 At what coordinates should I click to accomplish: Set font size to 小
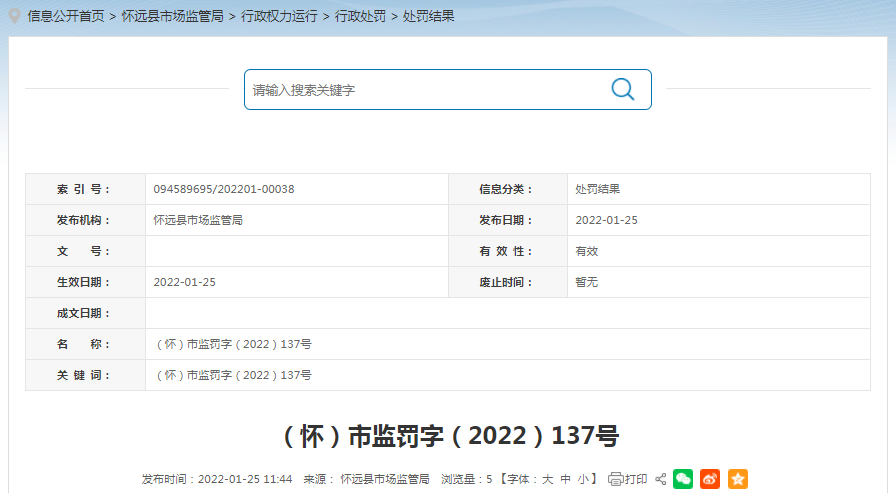pyautogui.click(x=582, y=479)
